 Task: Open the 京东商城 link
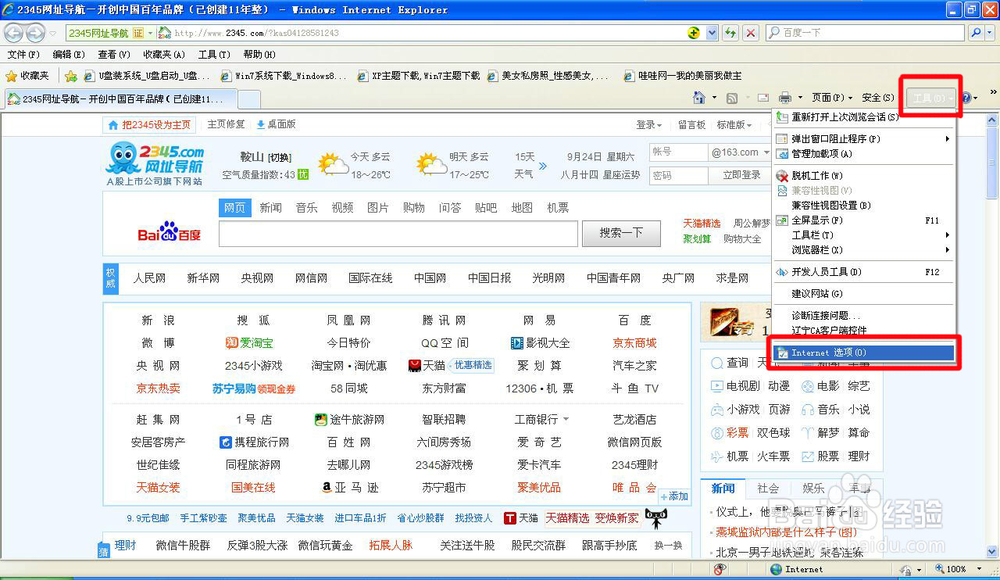coord(635,343)
